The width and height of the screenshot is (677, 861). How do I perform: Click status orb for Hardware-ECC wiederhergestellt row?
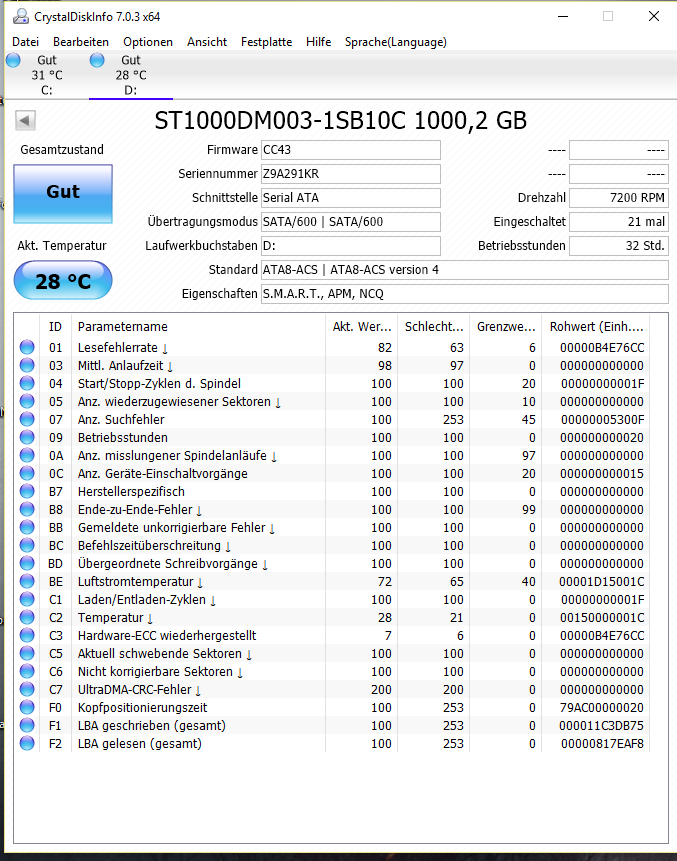coord(27,635)
